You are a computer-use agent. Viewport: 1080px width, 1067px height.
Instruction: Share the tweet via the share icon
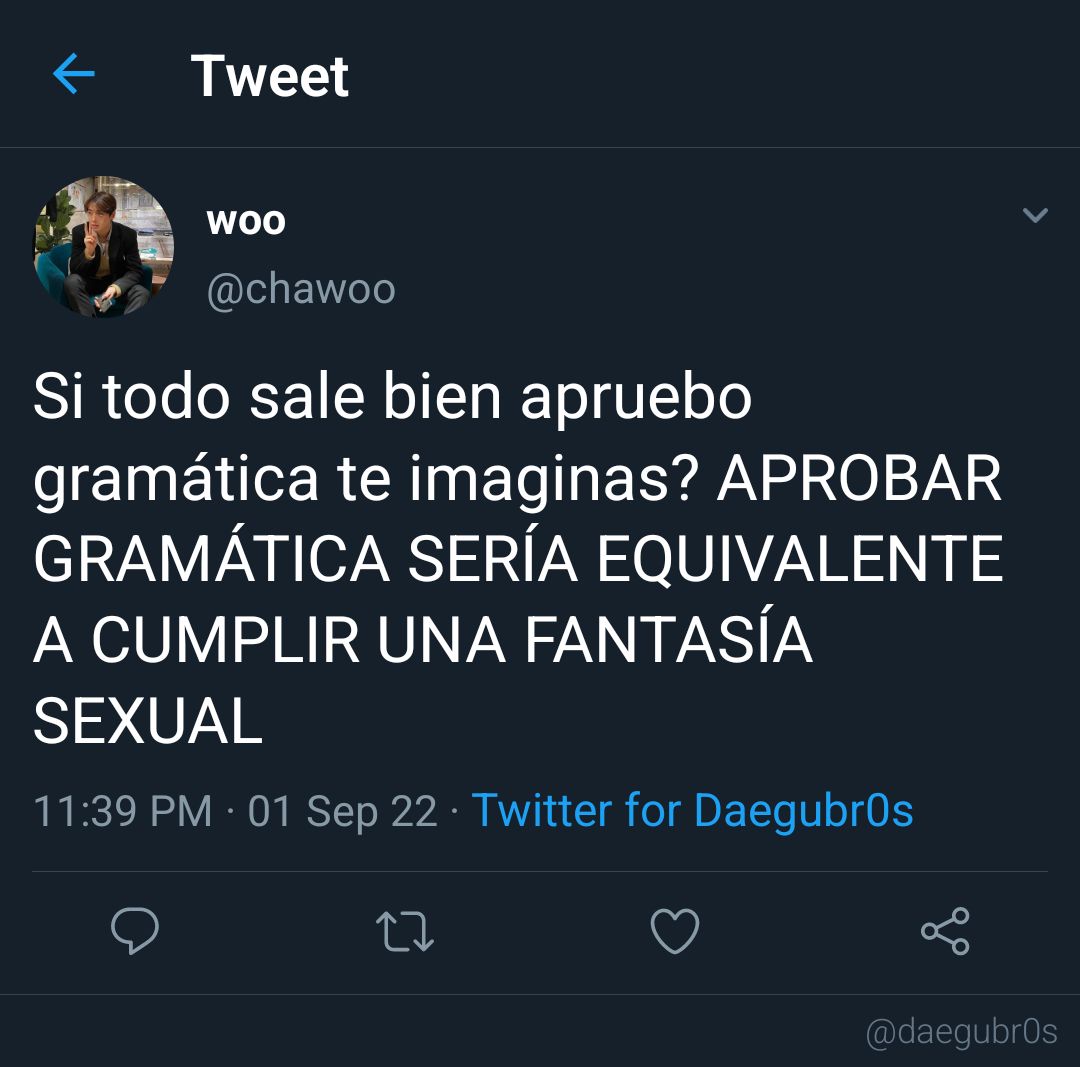[x=946, y=931]
